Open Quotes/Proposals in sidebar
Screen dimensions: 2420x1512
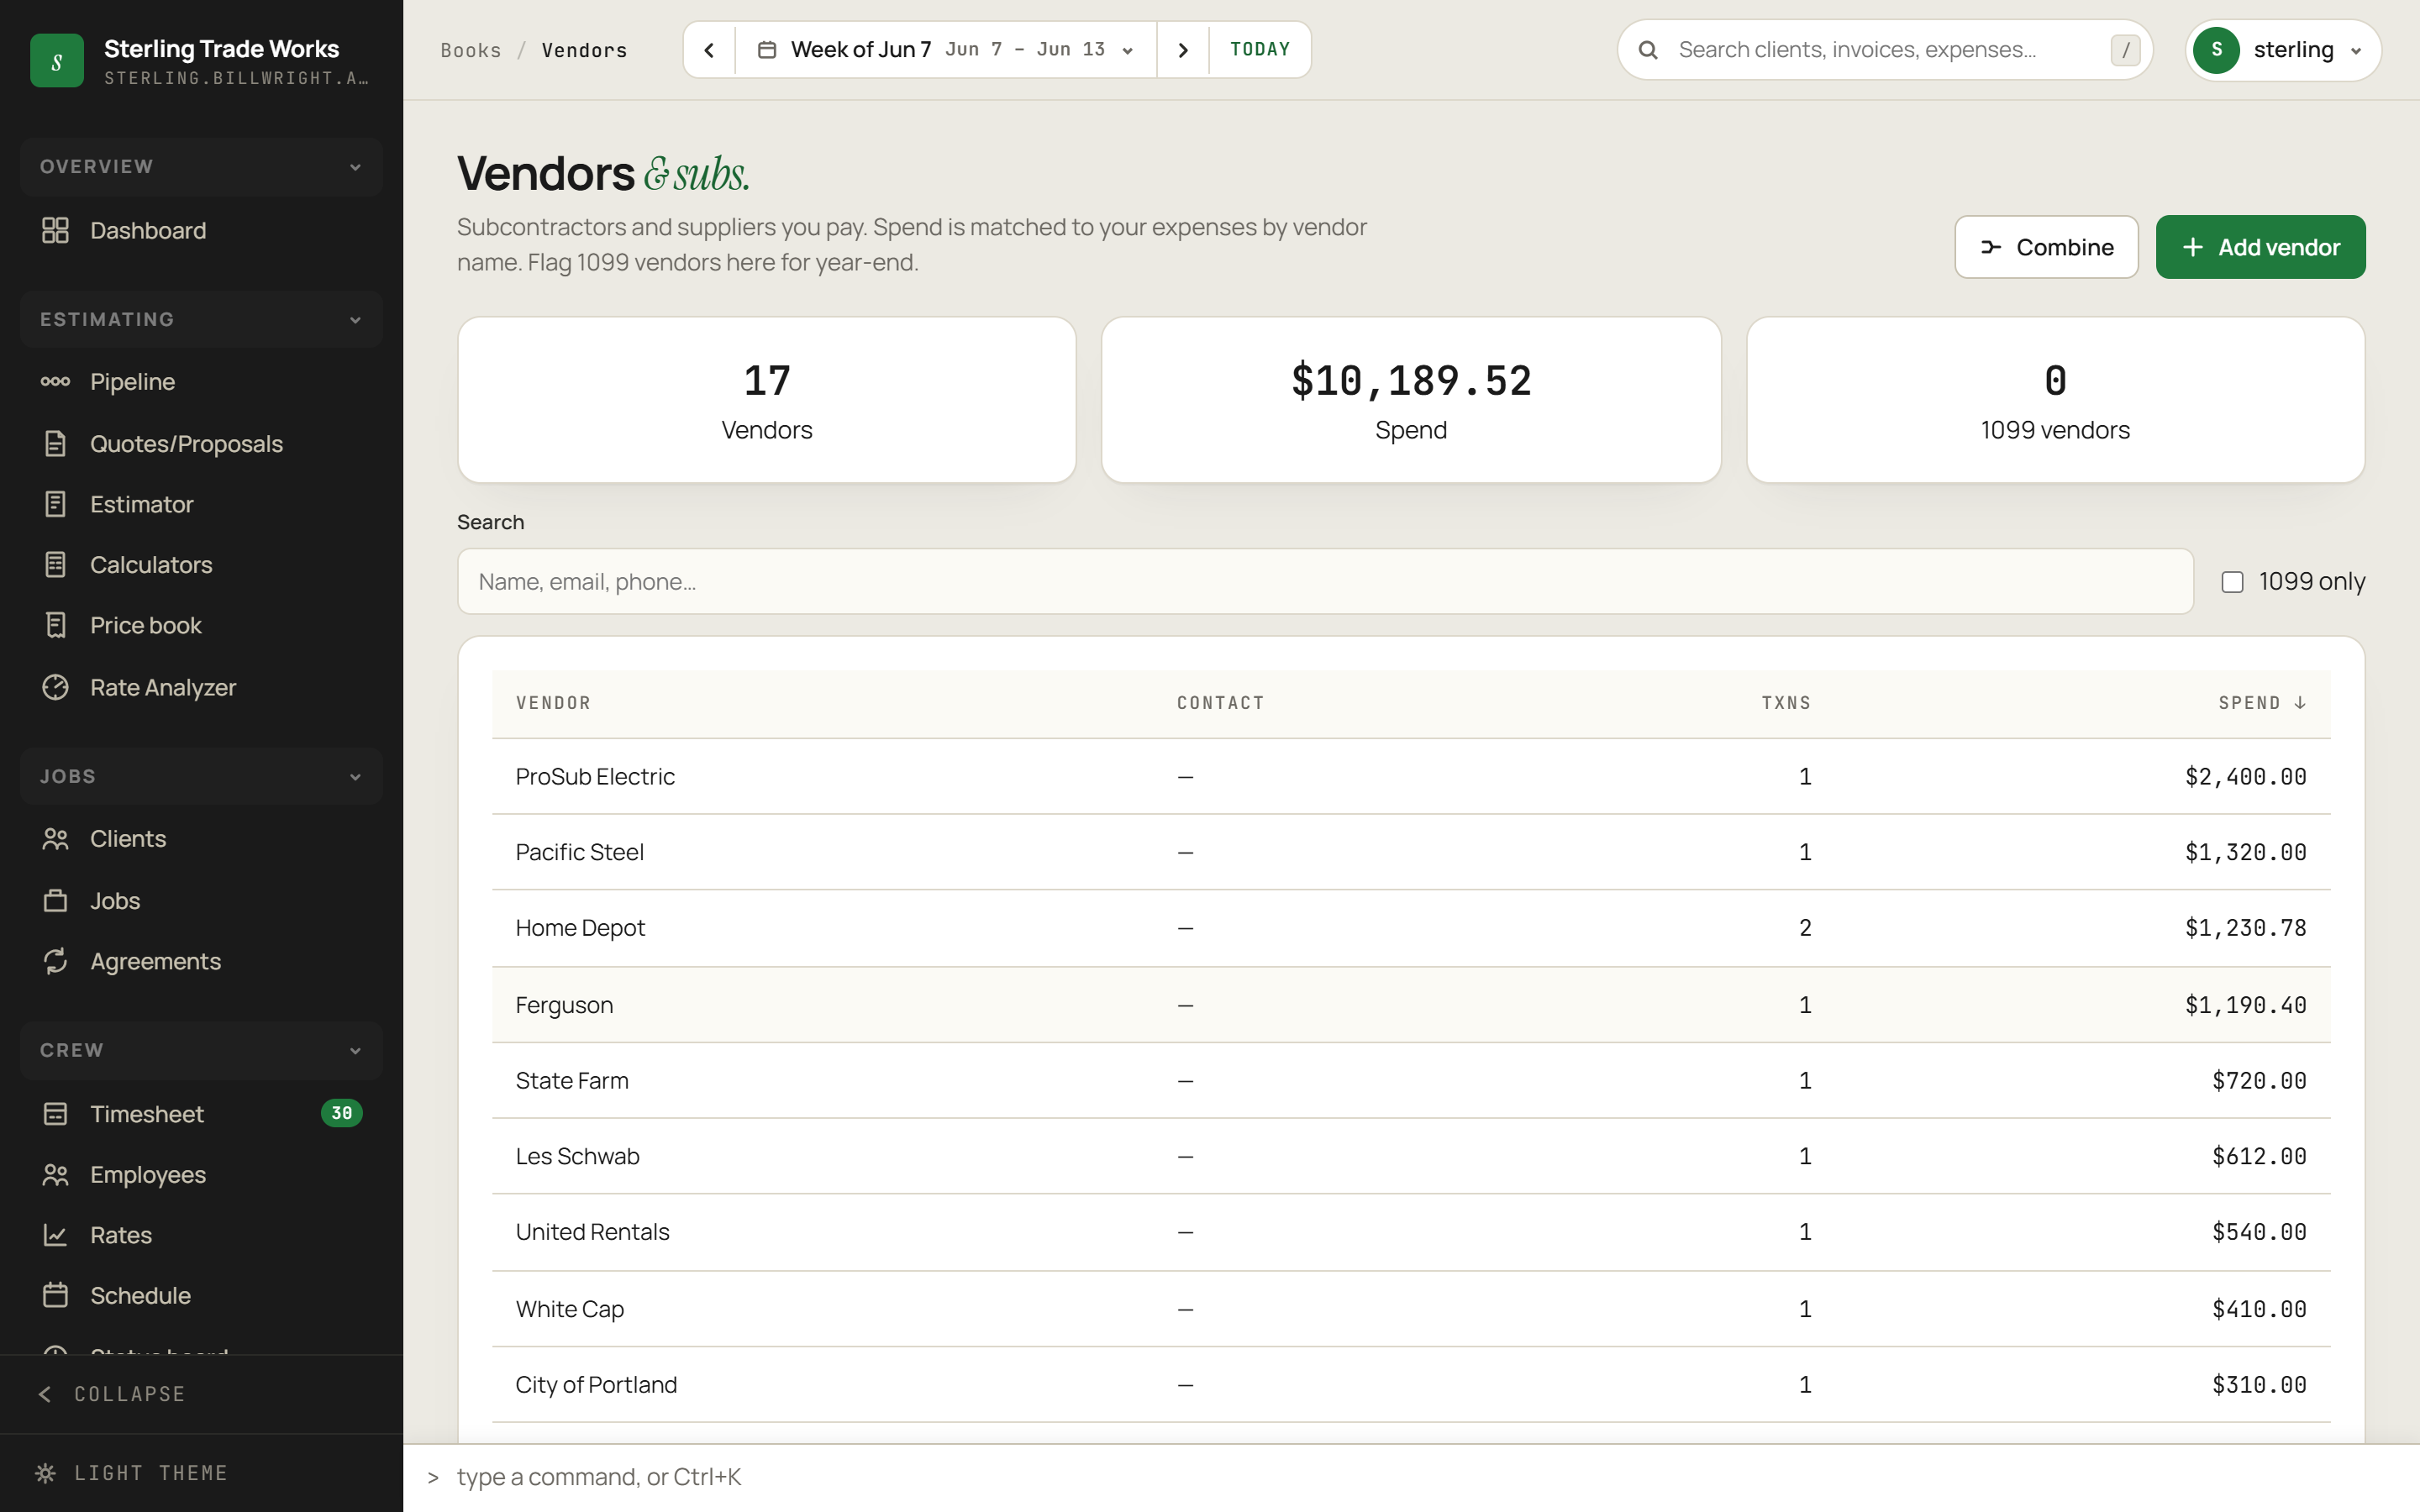(201, 443)
